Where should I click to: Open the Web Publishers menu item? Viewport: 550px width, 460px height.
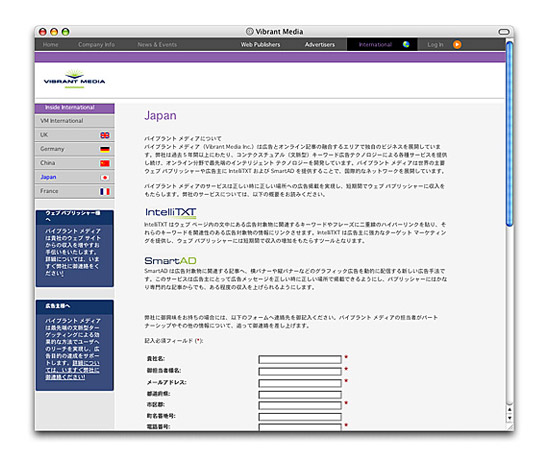point(260,45)
